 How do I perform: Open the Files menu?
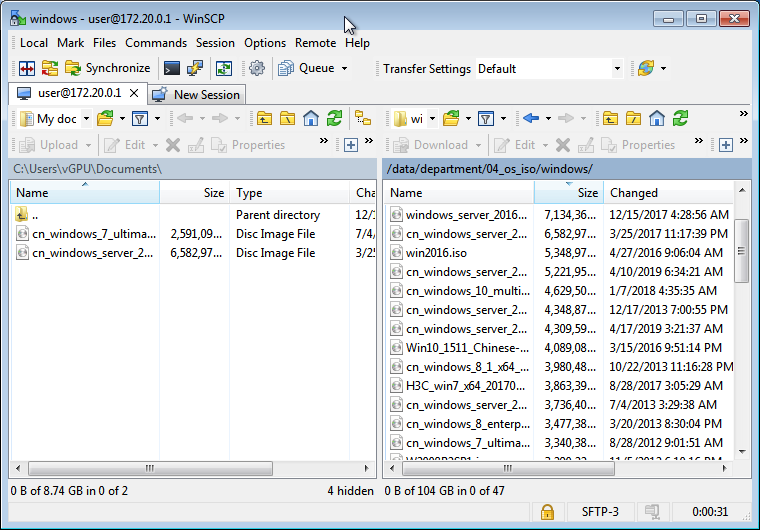pos(104,43)
